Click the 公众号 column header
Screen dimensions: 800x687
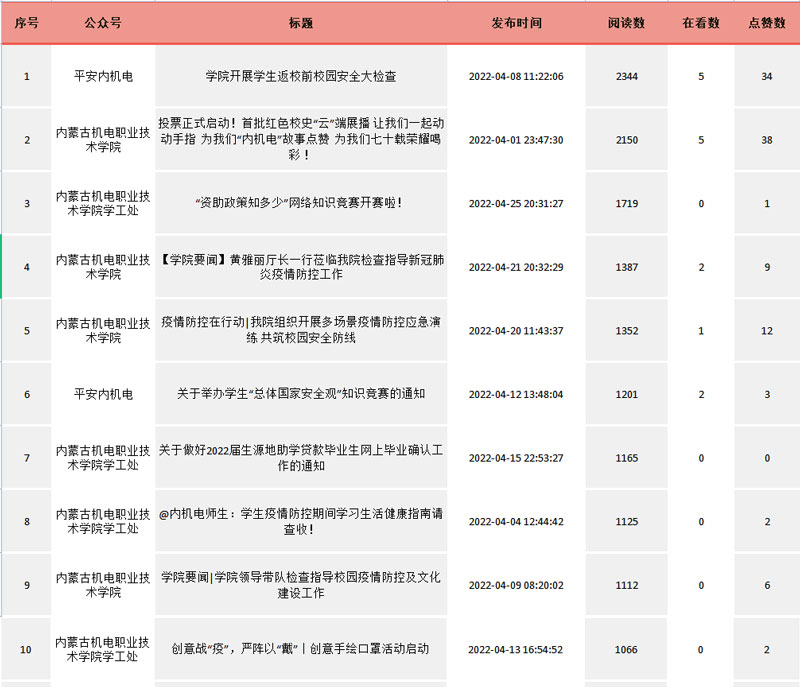click(103, 22)
